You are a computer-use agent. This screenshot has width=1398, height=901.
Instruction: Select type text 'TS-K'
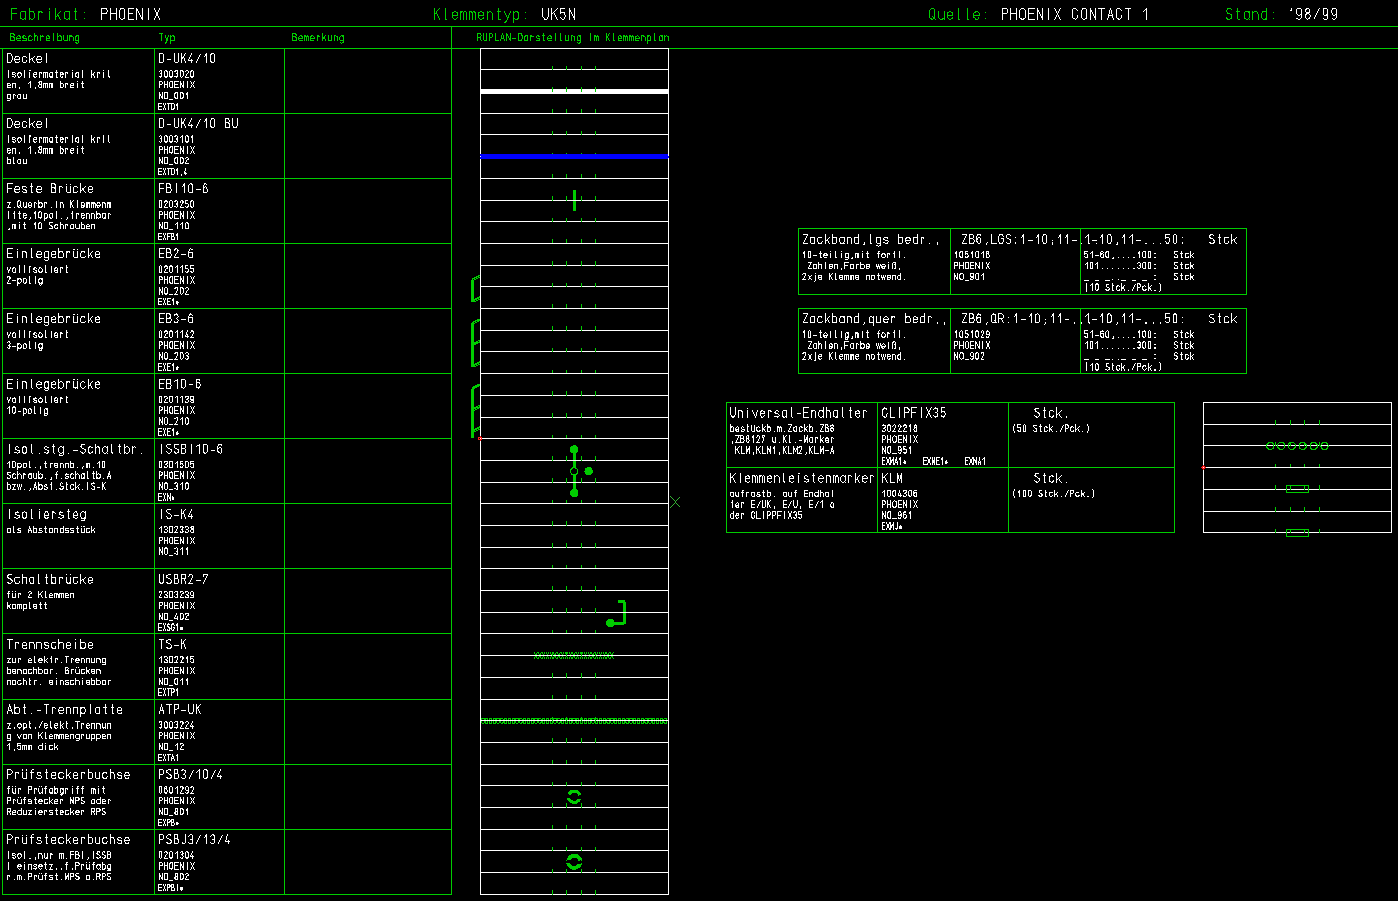[172, 645]
